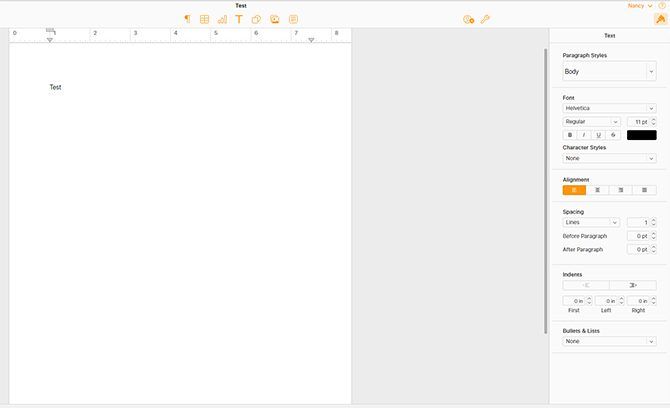
Task: Insert an image with the media icon
Action: 275,19
